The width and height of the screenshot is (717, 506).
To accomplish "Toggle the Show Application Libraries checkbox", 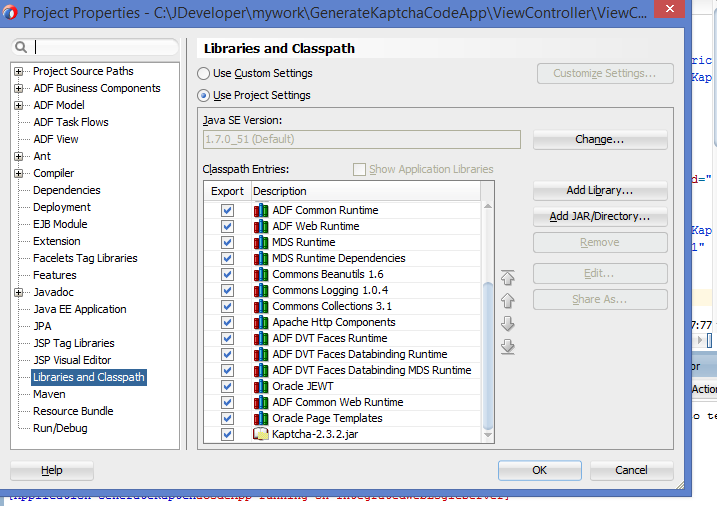I will click(359, 170).
